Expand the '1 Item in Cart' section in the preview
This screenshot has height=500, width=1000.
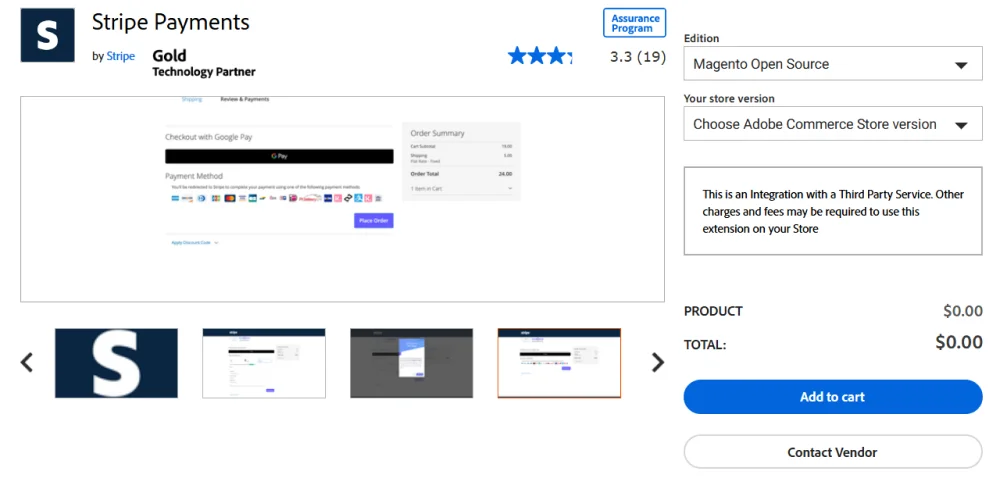coord(461,188)
